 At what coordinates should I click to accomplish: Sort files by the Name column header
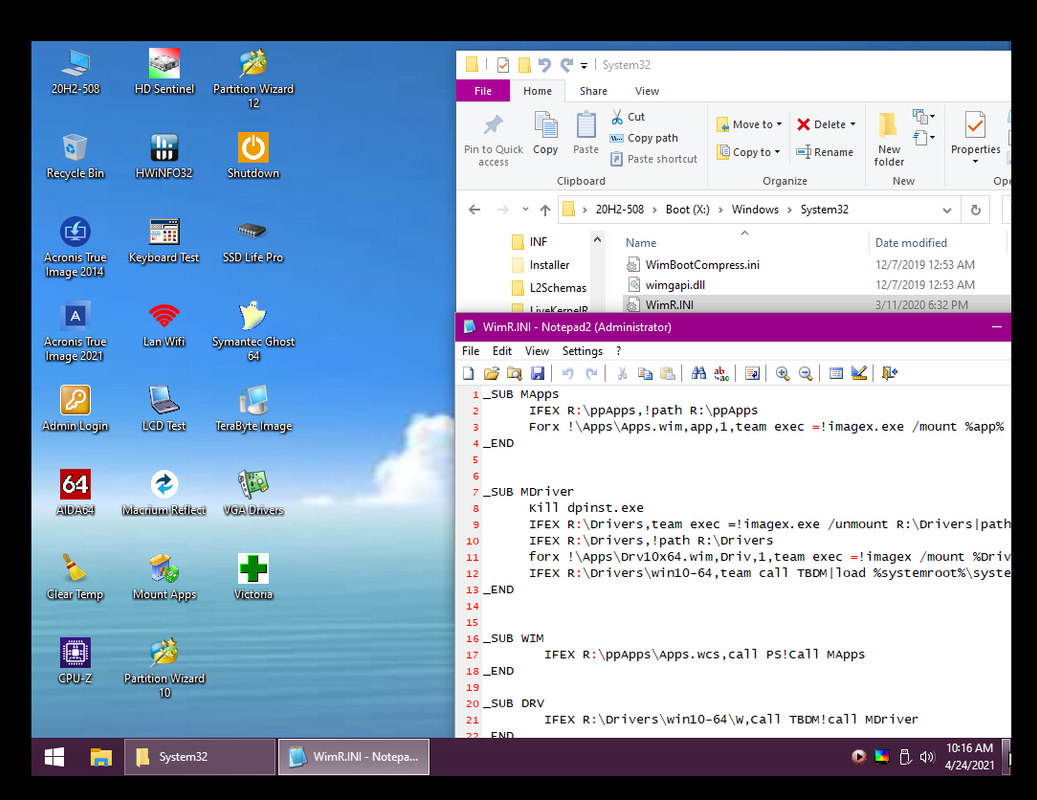641,243
